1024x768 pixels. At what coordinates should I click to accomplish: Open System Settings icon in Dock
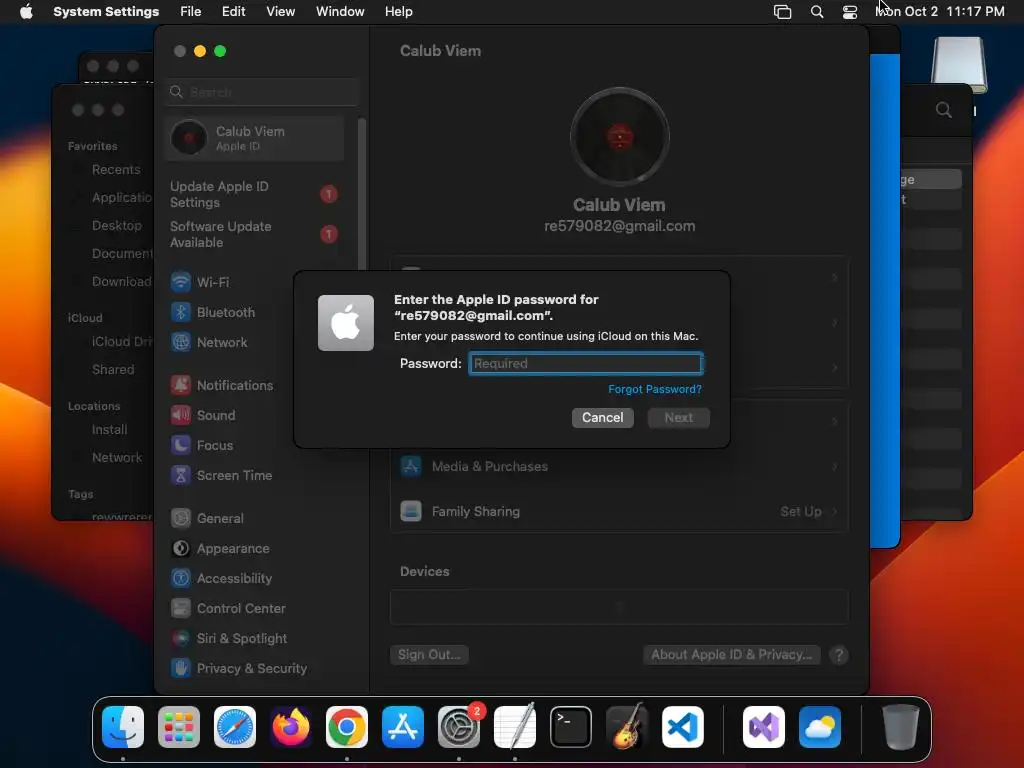[x=459, y=727]
